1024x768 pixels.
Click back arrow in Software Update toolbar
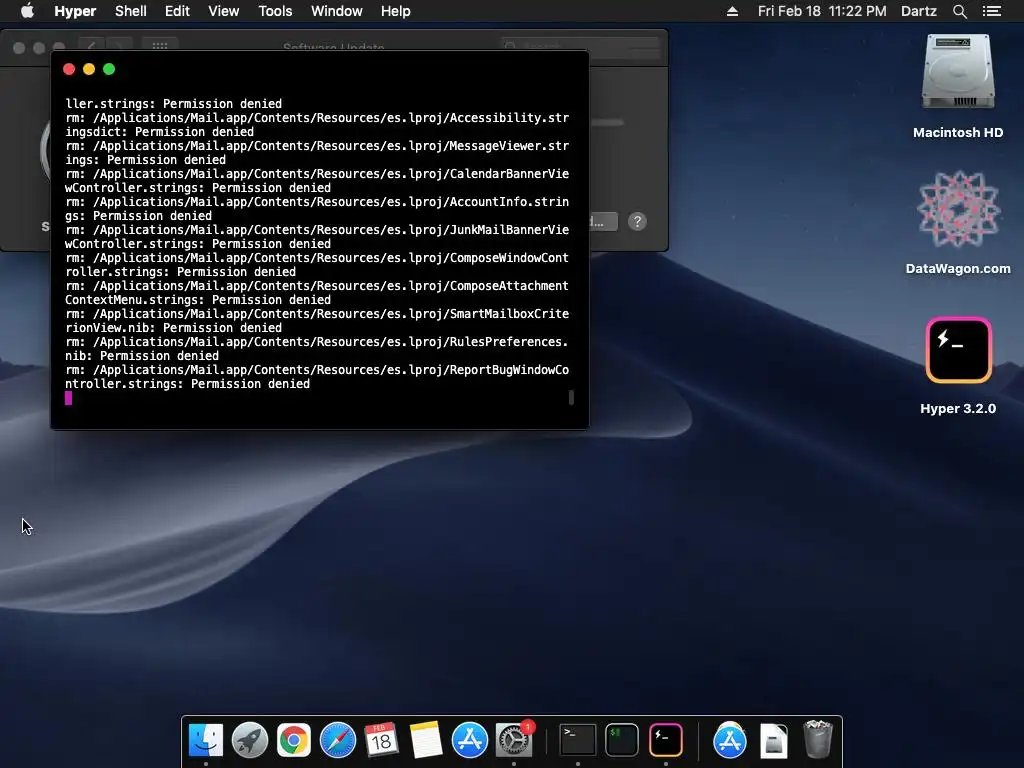[91, 46]
